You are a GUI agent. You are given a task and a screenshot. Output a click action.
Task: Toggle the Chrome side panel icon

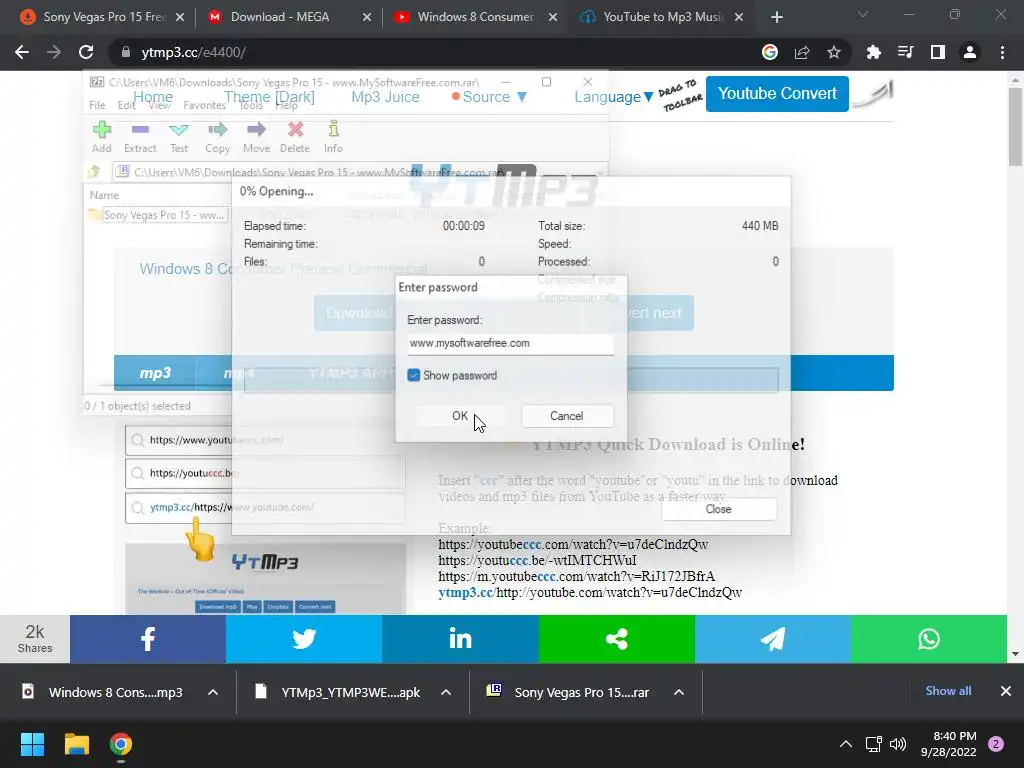(938, 52)
